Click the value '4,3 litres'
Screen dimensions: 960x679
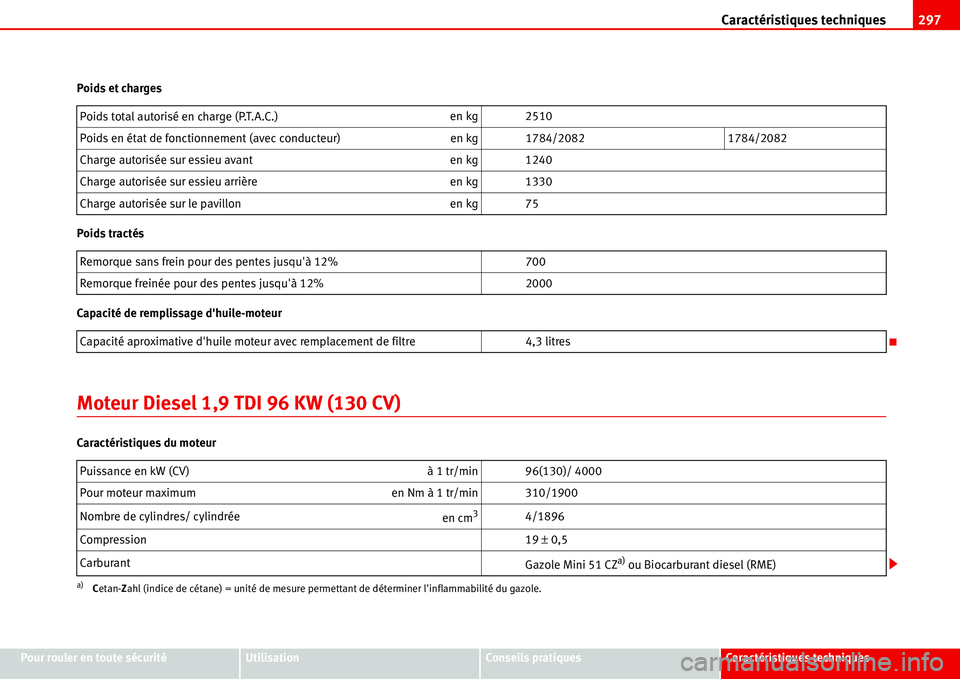click(548, 342)
